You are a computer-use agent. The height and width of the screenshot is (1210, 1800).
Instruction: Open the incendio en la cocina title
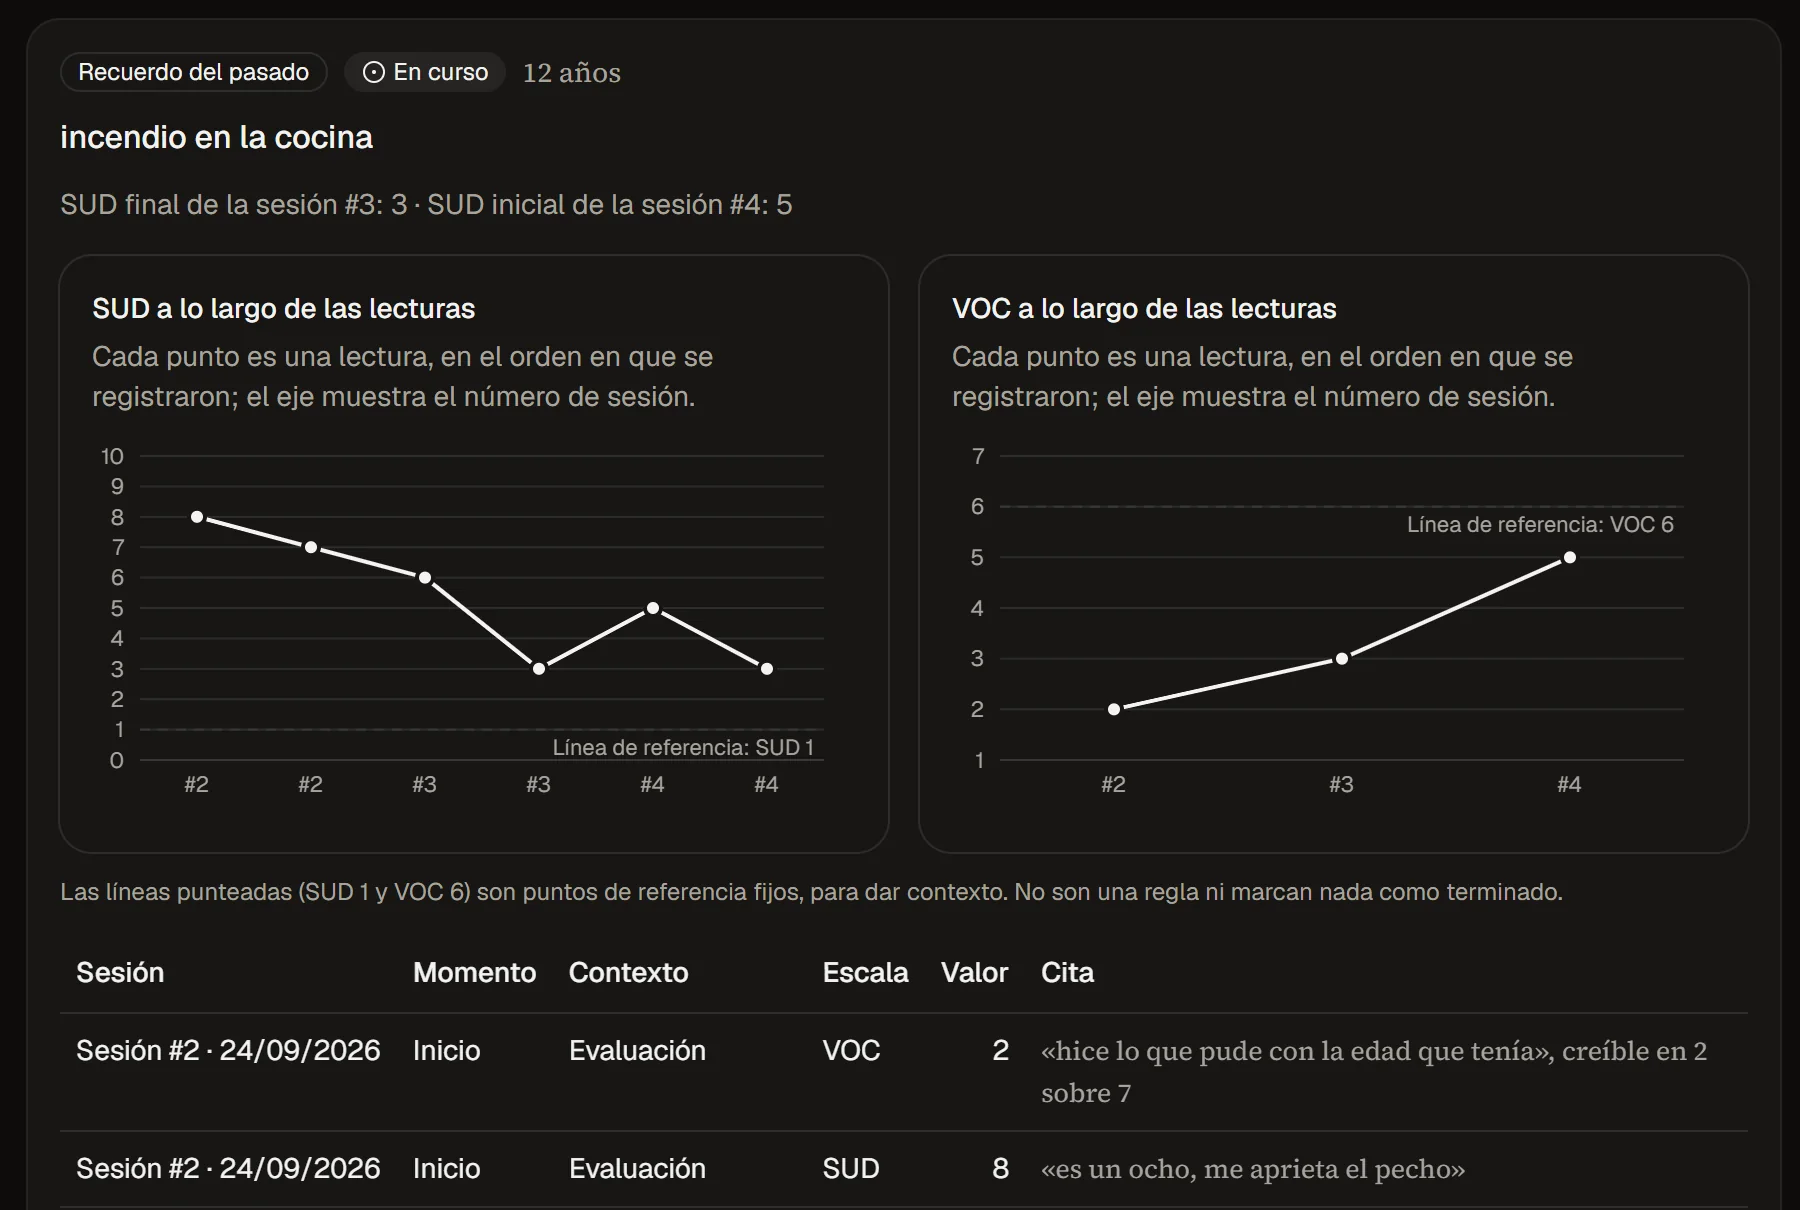[216, 137]
